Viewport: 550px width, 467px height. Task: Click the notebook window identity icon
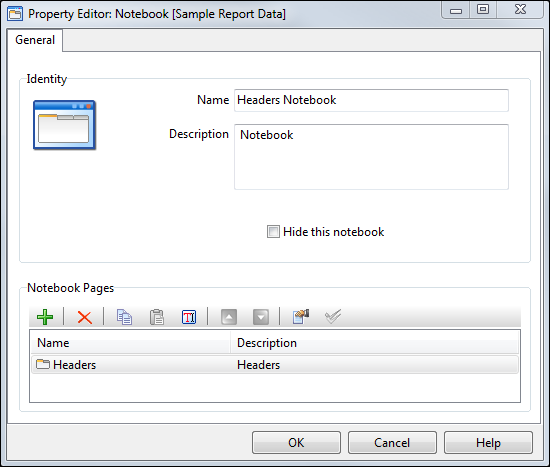pyautogui.click(x=65, y=125)
